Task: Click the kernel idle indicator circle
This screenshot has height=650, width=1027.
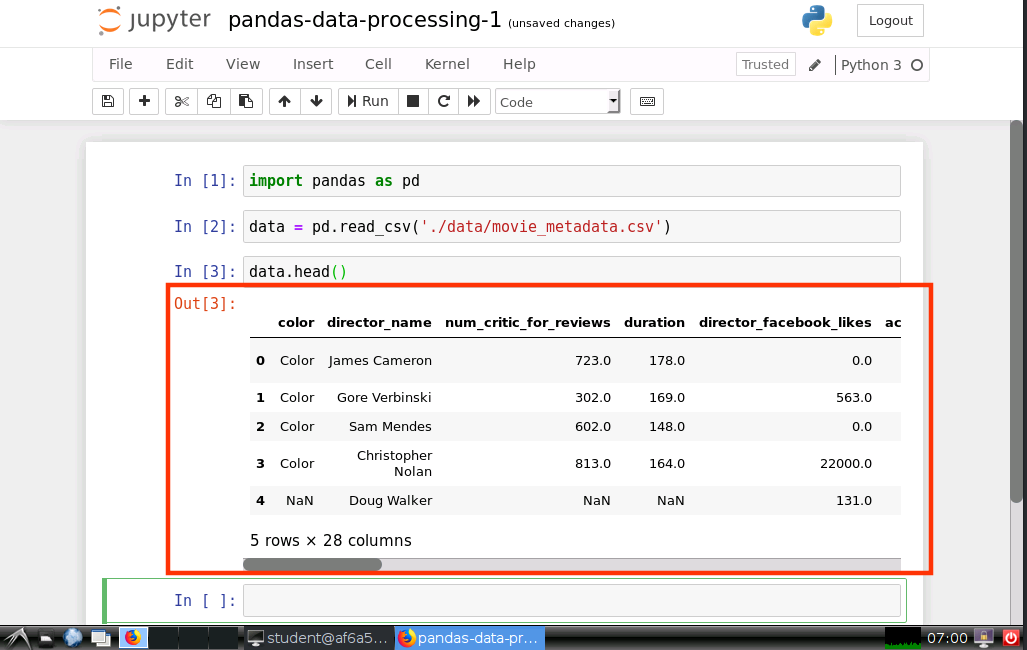Action: pos(917,65)
